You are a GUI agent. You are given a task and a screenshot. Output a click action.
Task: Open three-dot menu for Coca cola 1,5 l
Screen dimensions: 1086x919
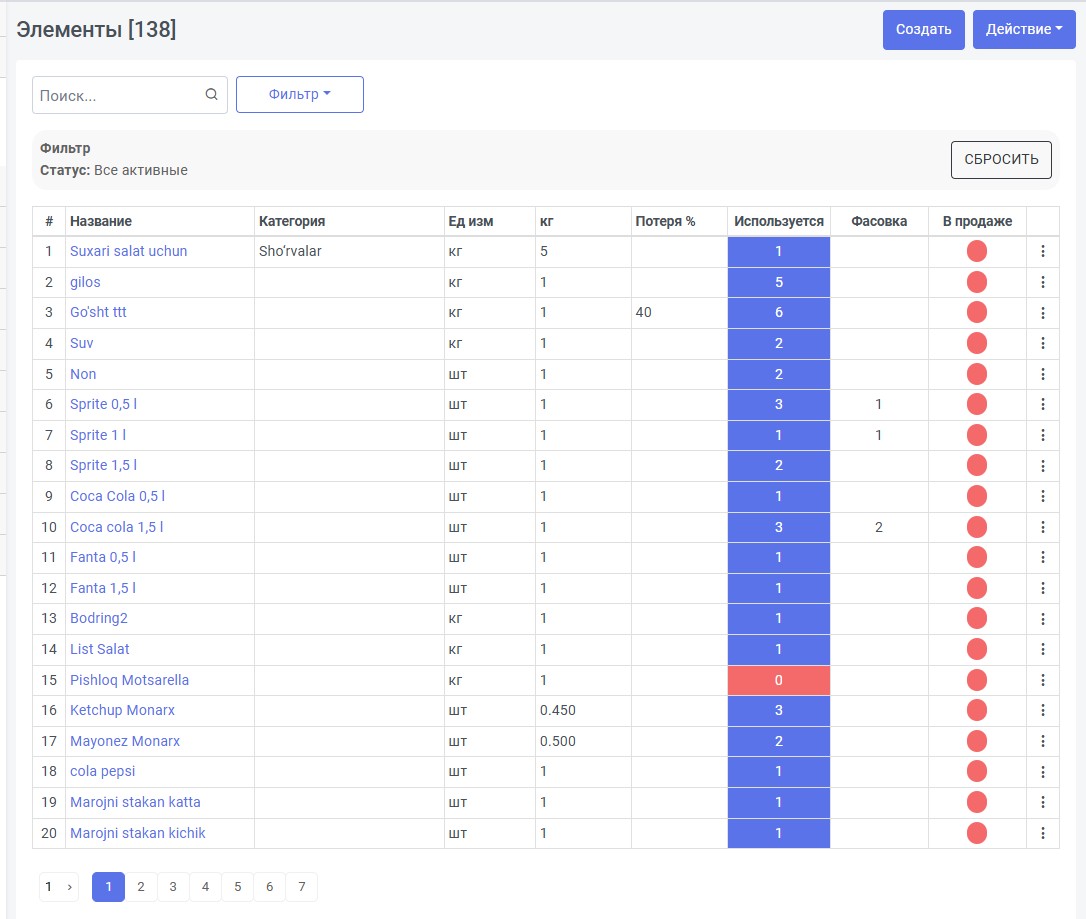1042,527
